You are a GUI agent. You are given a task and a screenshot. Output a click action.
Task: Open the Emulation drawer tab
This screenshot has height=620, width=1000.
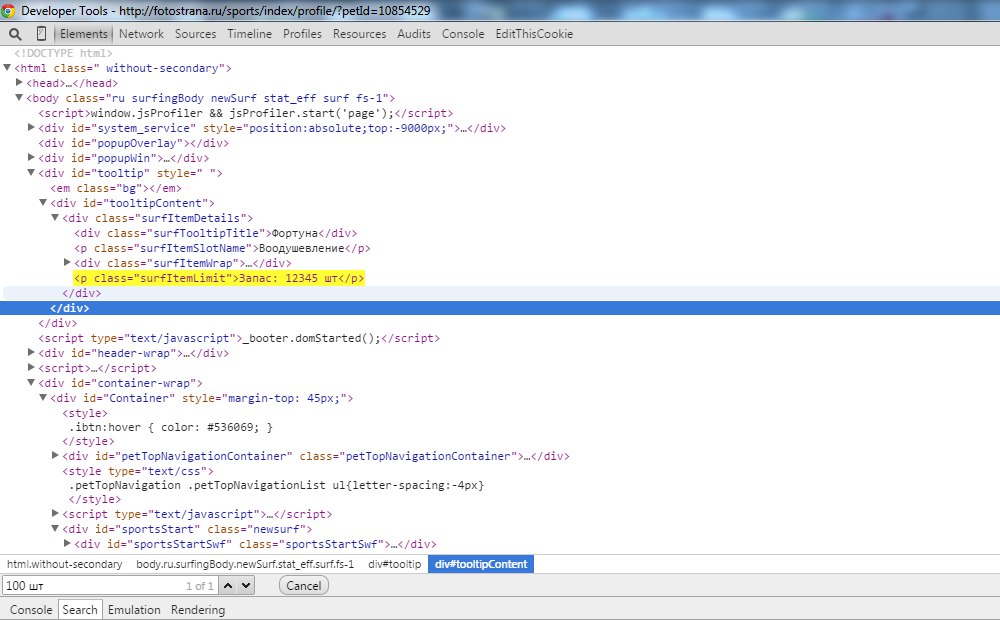click(134, 610)
